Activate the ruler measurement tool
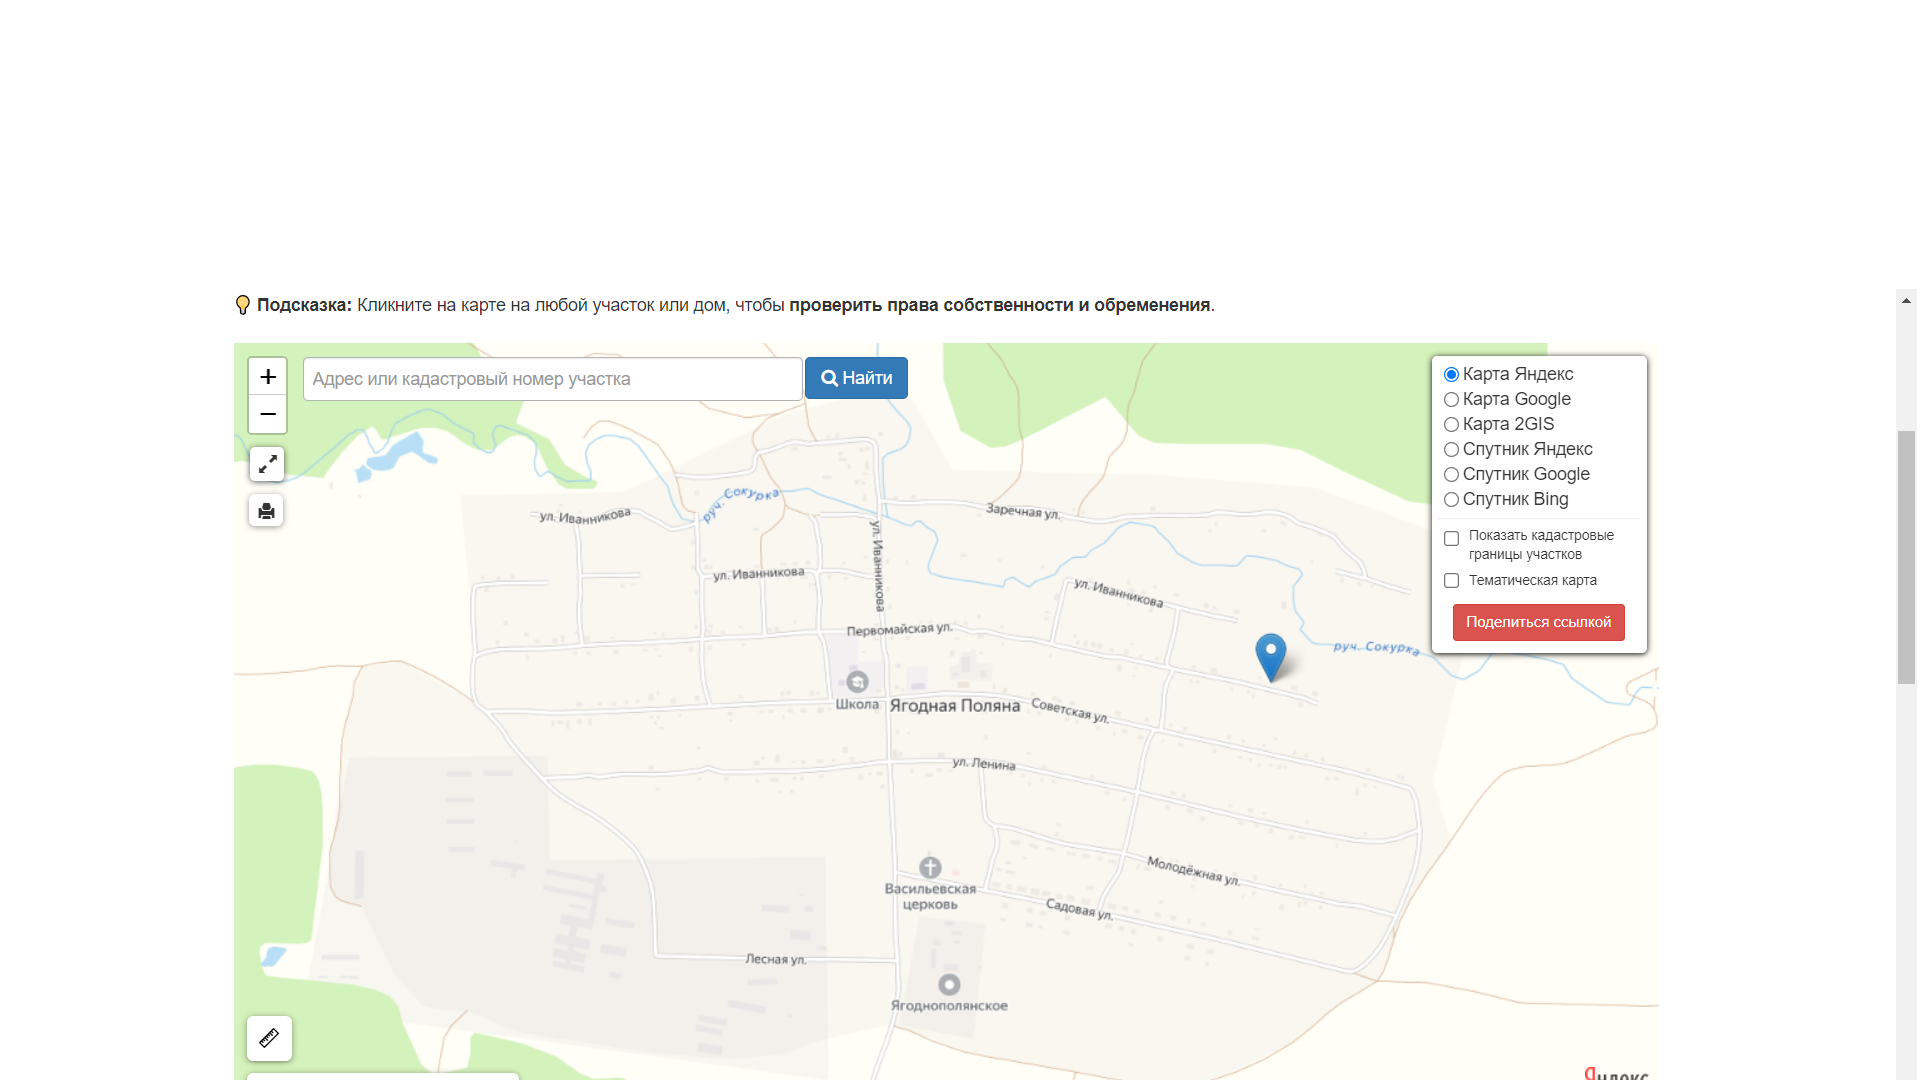Viewport: 1920px width, 1080px height. [x=269, y=1038]
